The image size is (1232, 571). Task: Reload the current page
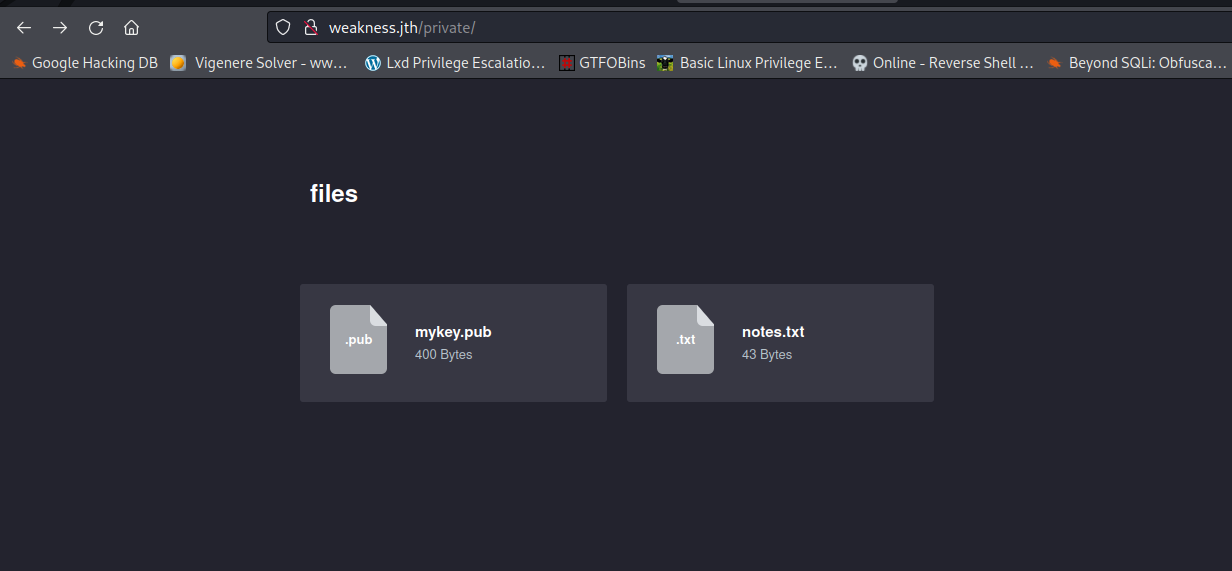(96, 28)
